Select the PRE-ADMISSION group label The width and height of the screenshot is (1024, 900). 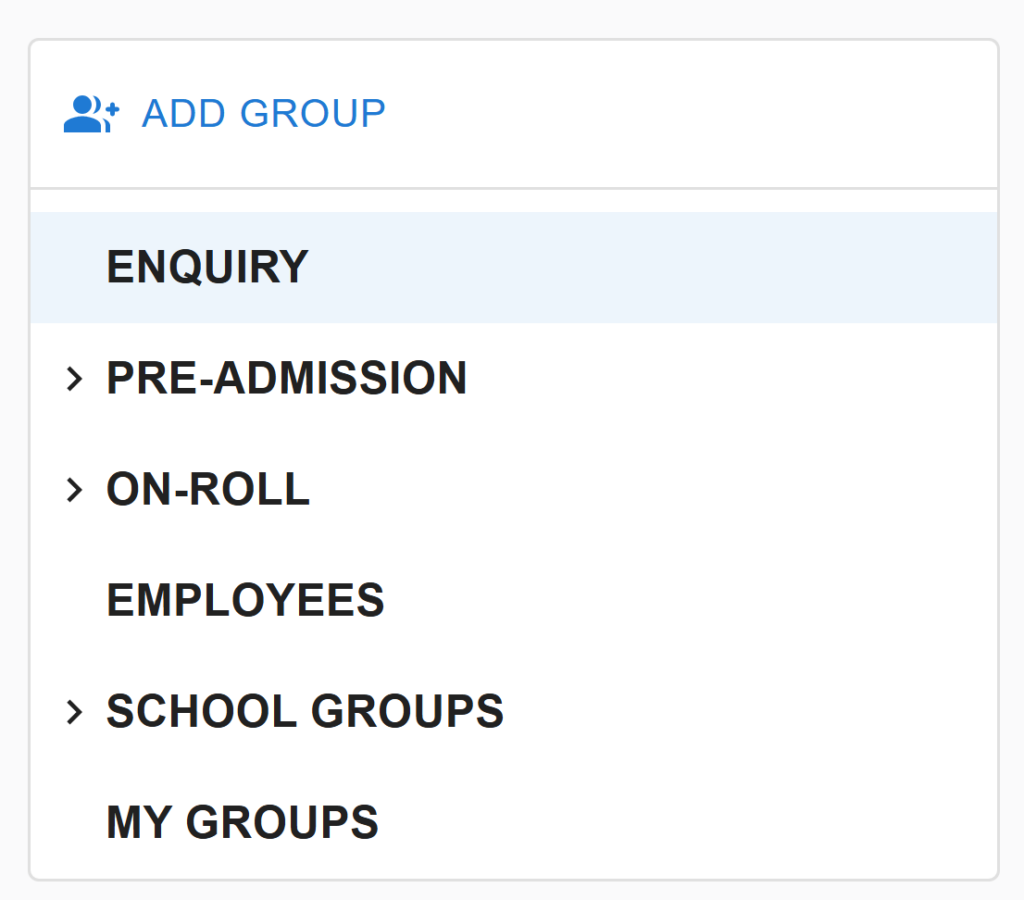click(286, 379)
